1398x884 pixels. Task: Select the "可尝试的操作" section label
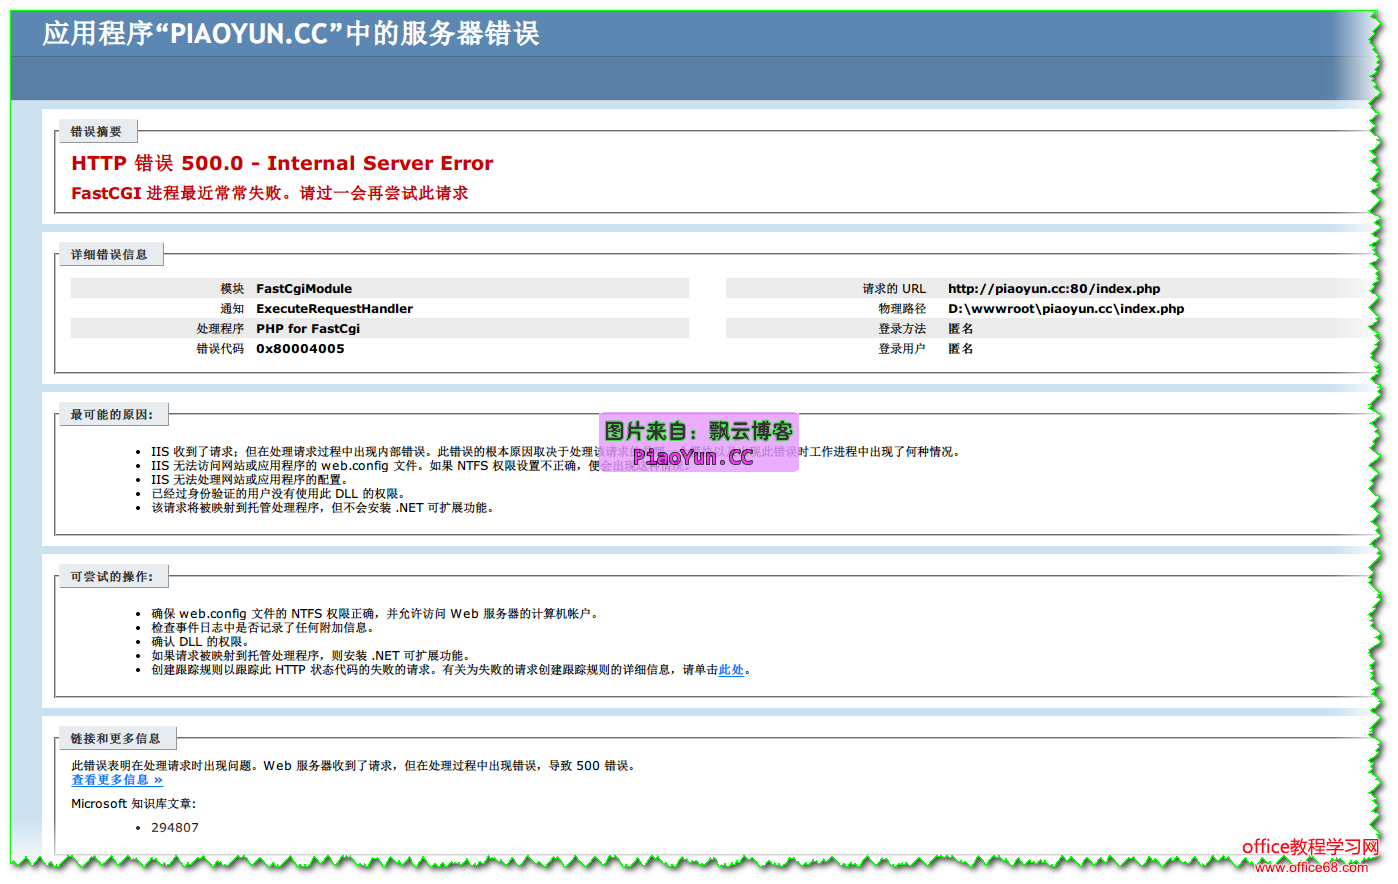click(x=112, y=577)
